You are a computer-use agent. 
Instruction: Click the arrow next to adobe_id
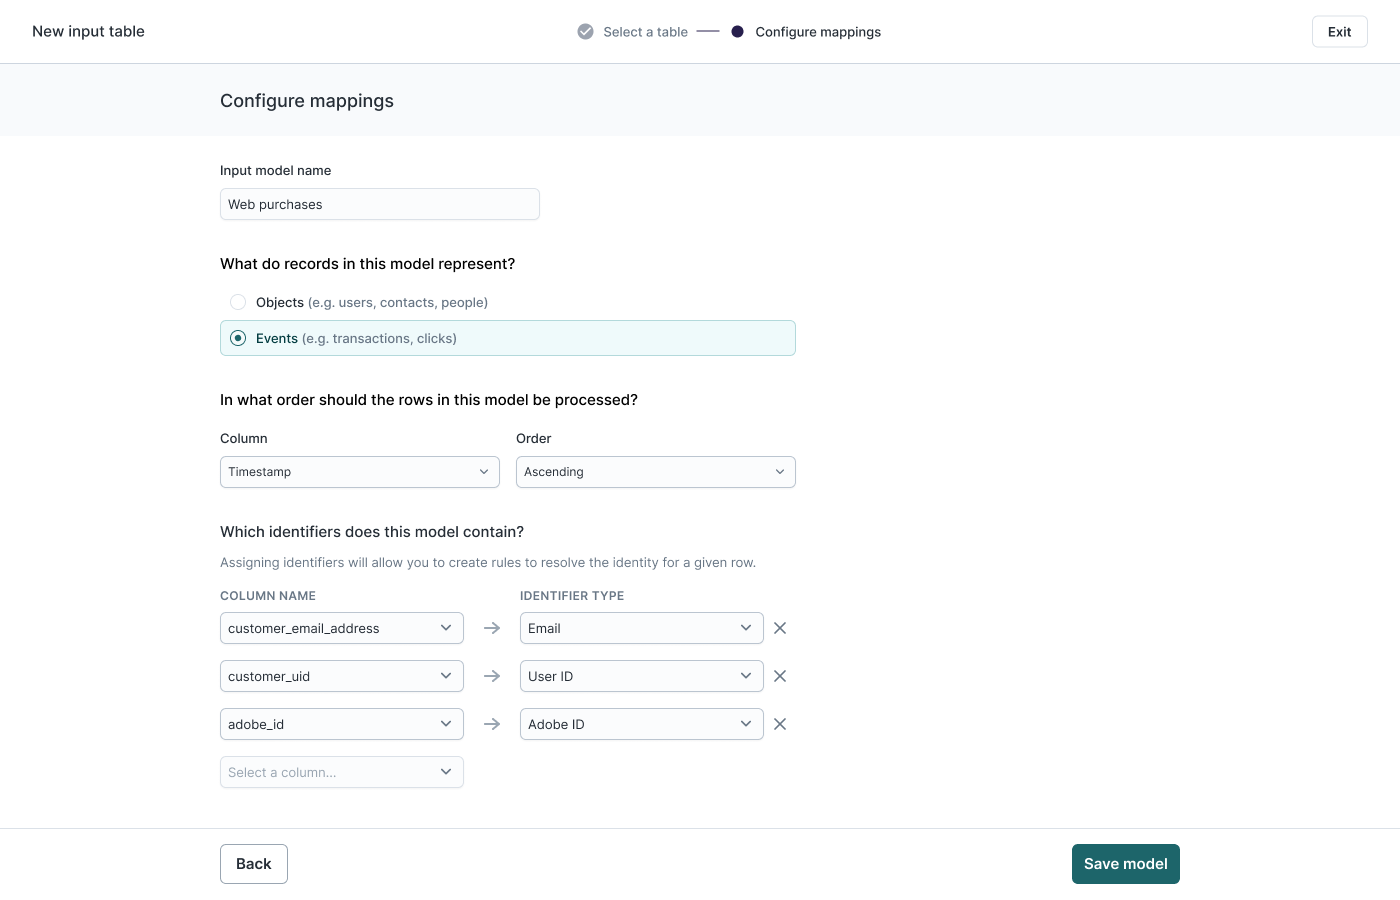(492, 724)
